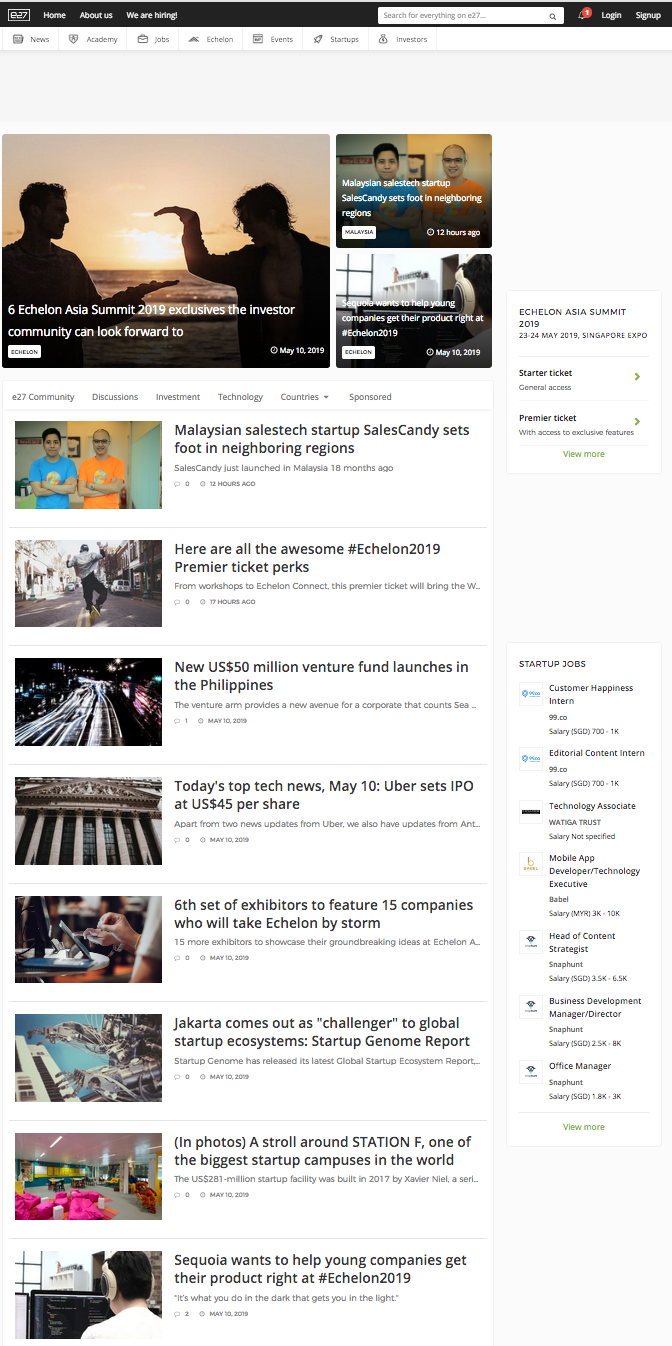
Task: Click Snaphunt logo beside Business Development Manager
Action: point(531,1008)
